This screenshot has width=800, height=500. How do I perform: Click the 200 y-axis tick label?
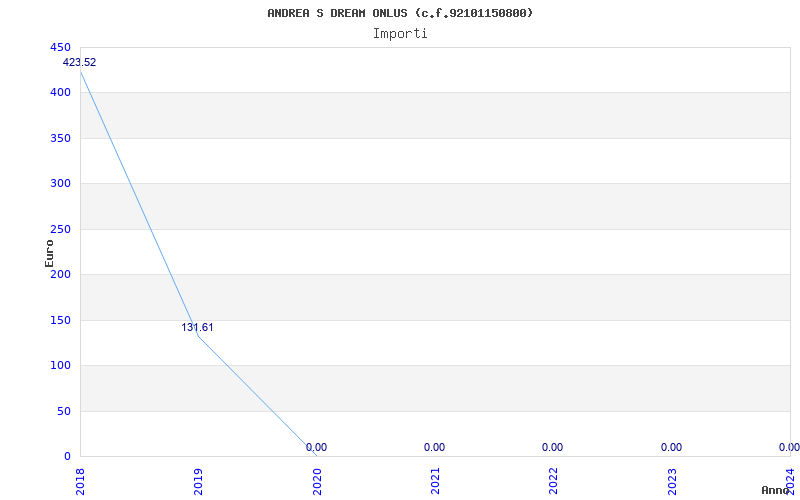point(60,274)
